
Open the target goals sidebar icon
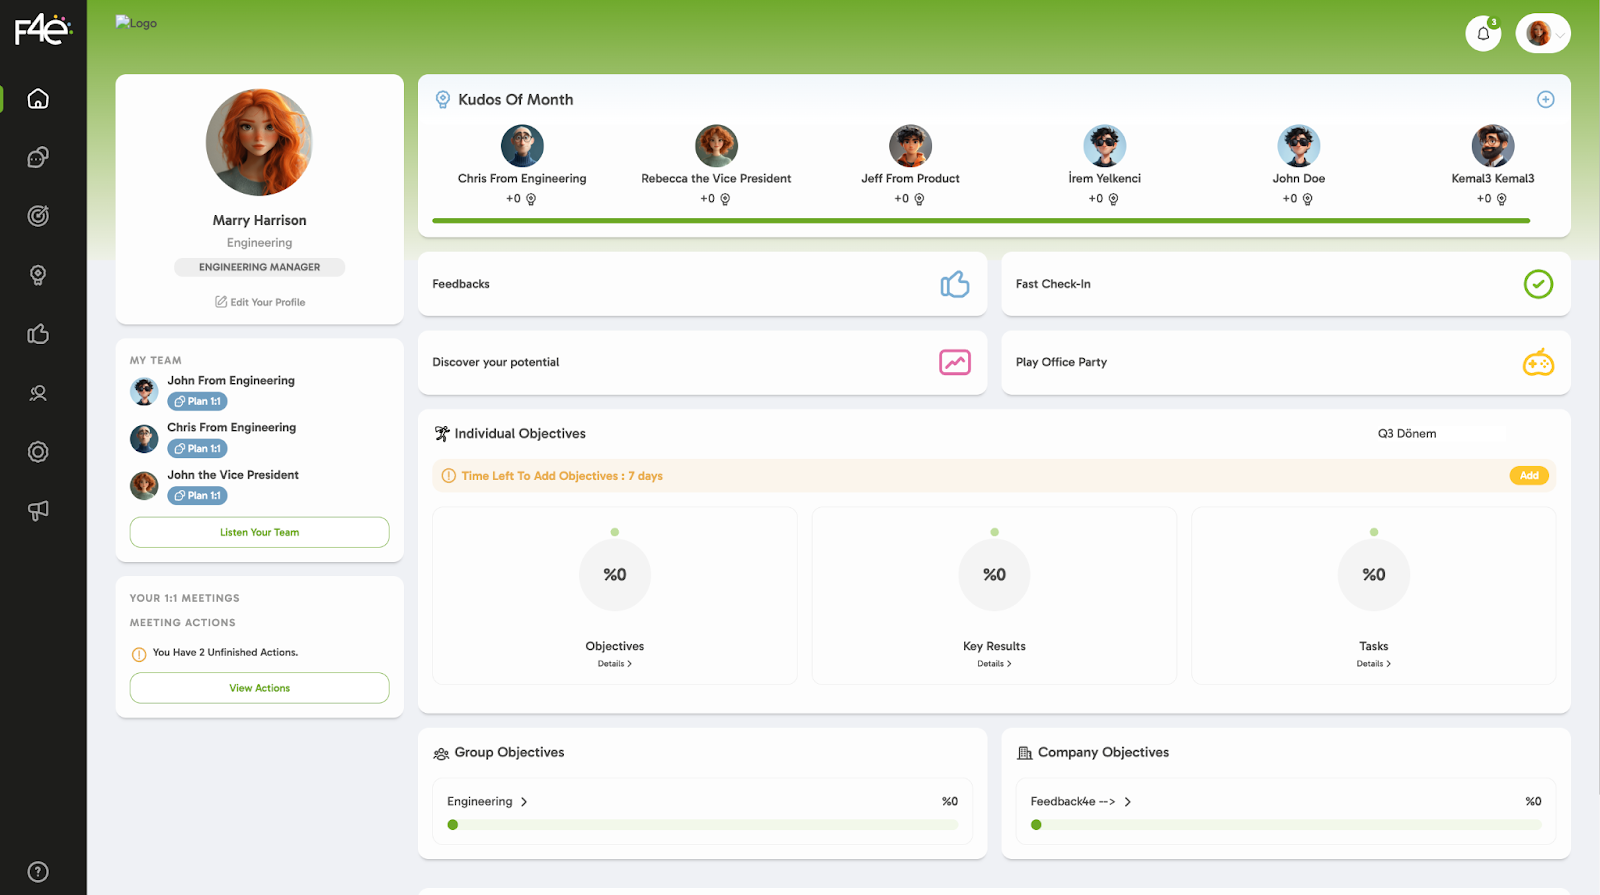38,216
